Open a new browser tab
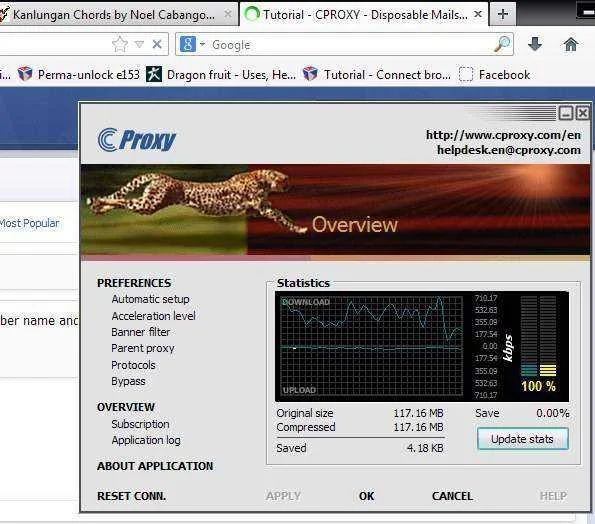This screenshot has width=595, height=524. pos(503,14)
